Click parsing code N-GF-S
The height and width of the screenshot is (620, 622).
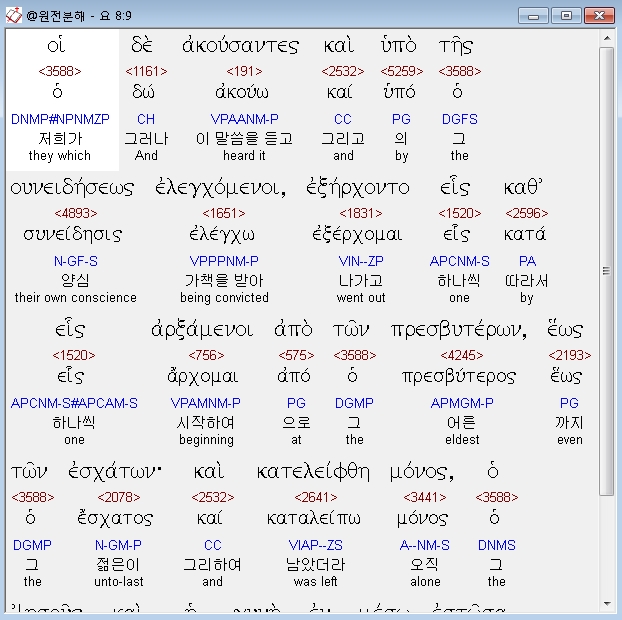click(x=76, y=261)
